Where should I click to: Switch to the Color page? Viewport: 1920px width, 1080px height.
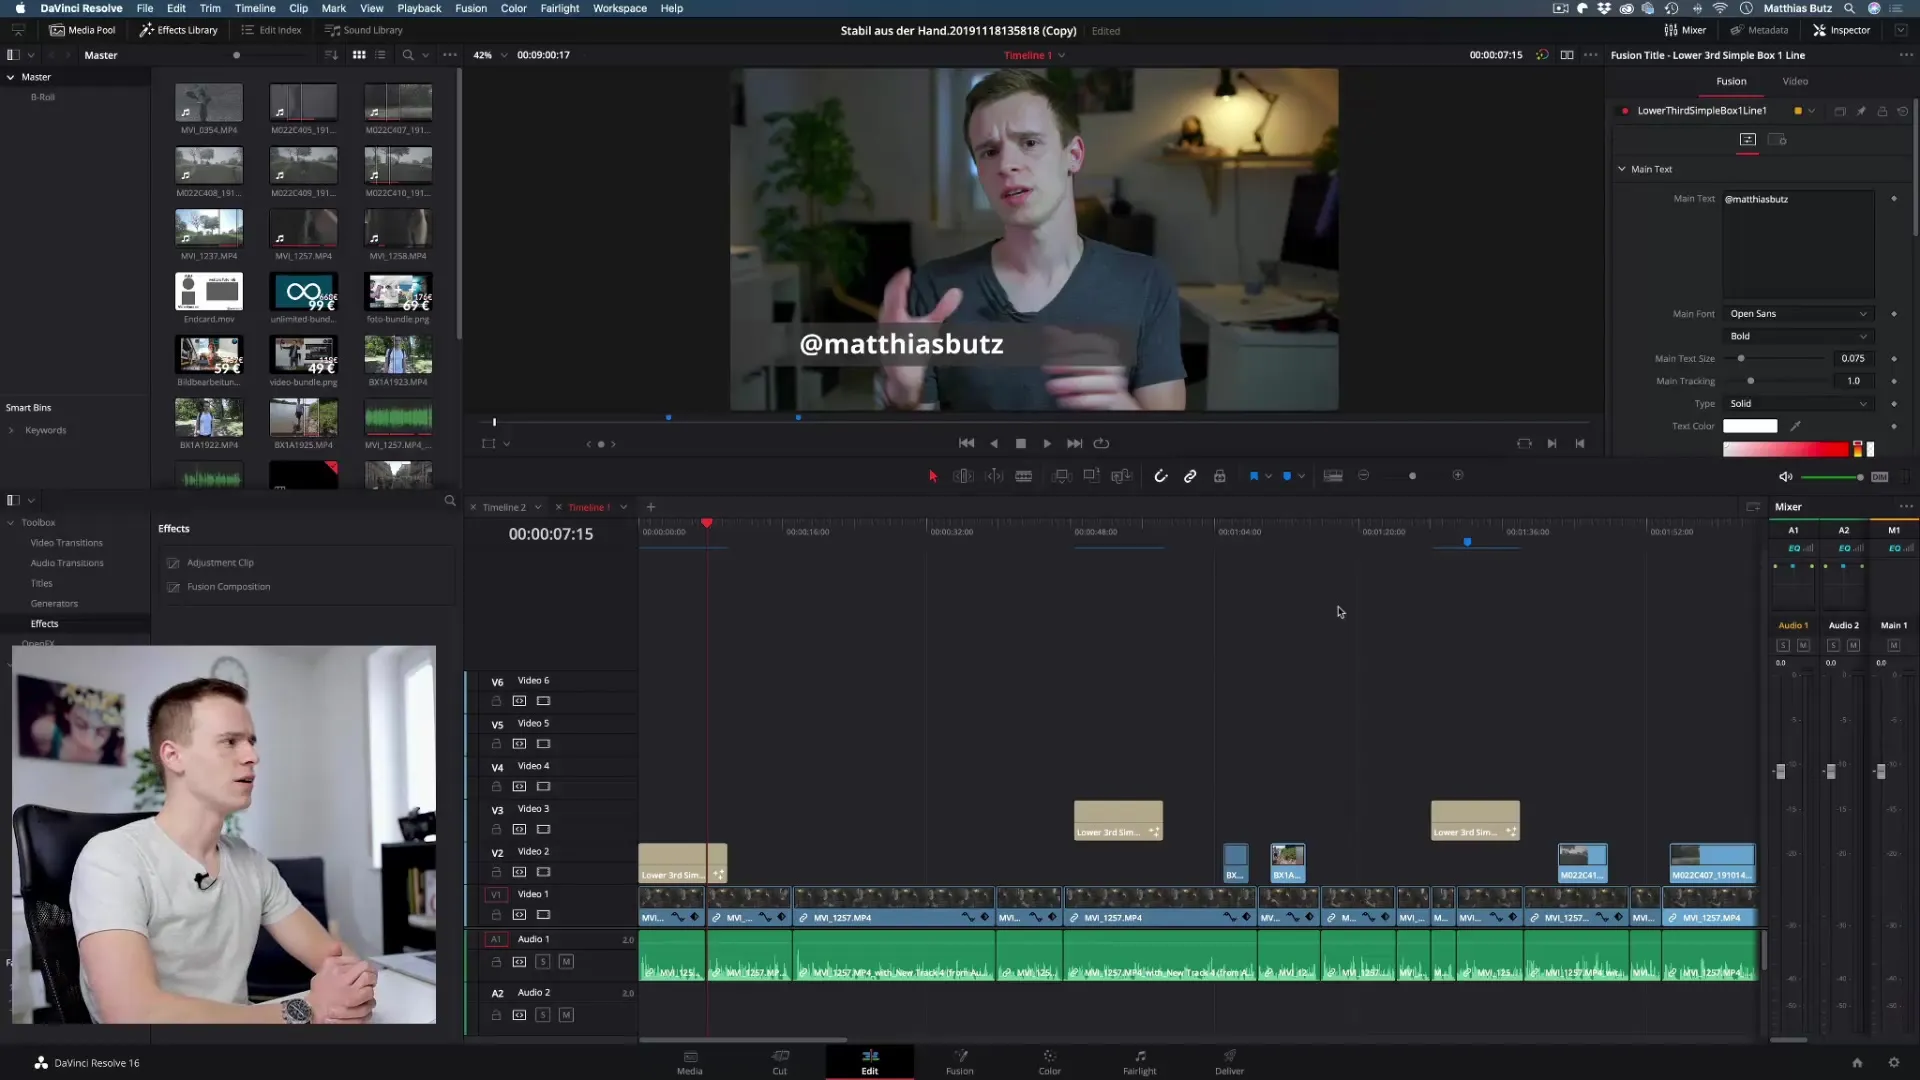tap(1049, 1062)
